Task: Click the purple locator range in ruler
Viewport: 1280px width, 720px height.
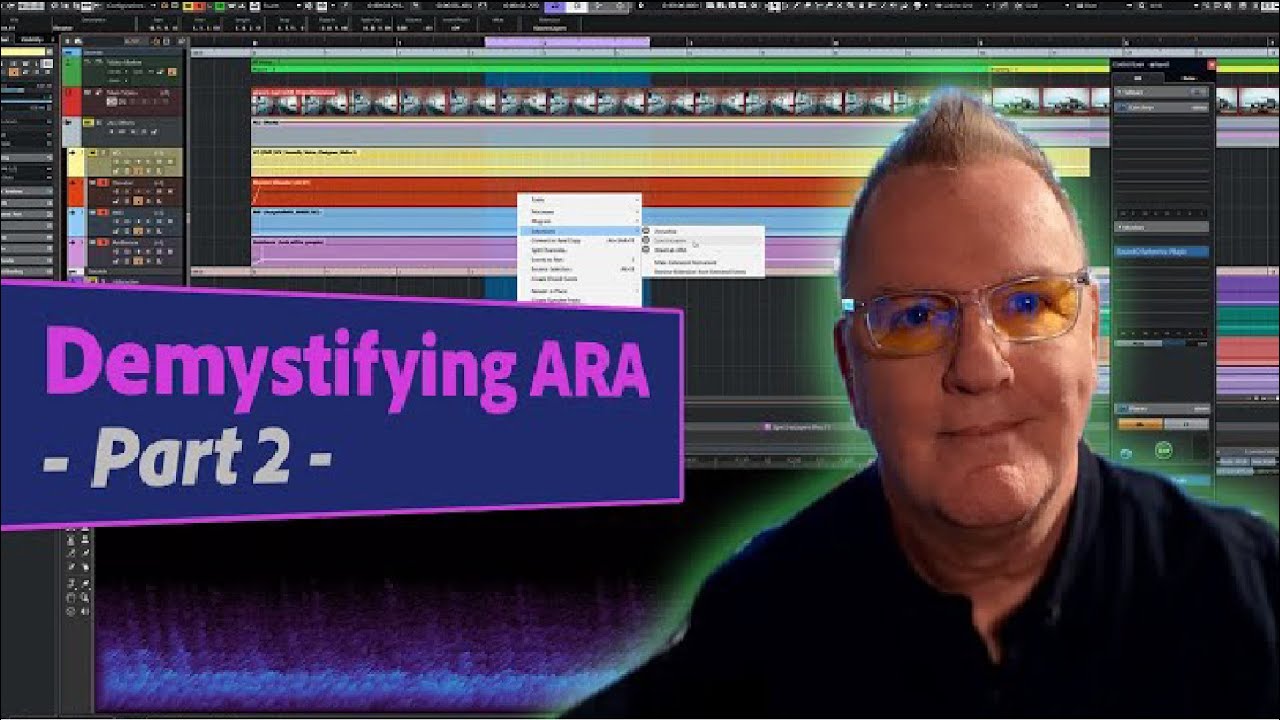Action: point(567,42)
